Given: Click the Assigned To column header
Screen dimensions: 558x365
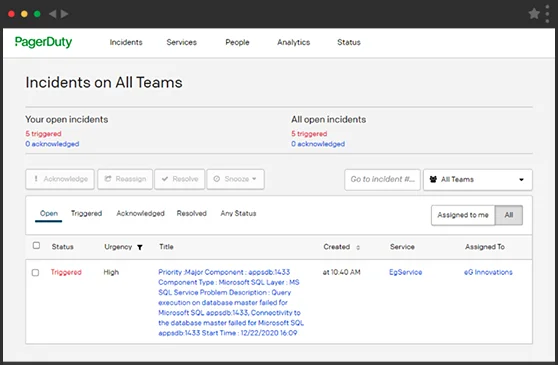Looking at the screenshot, I should click(485, 247).
